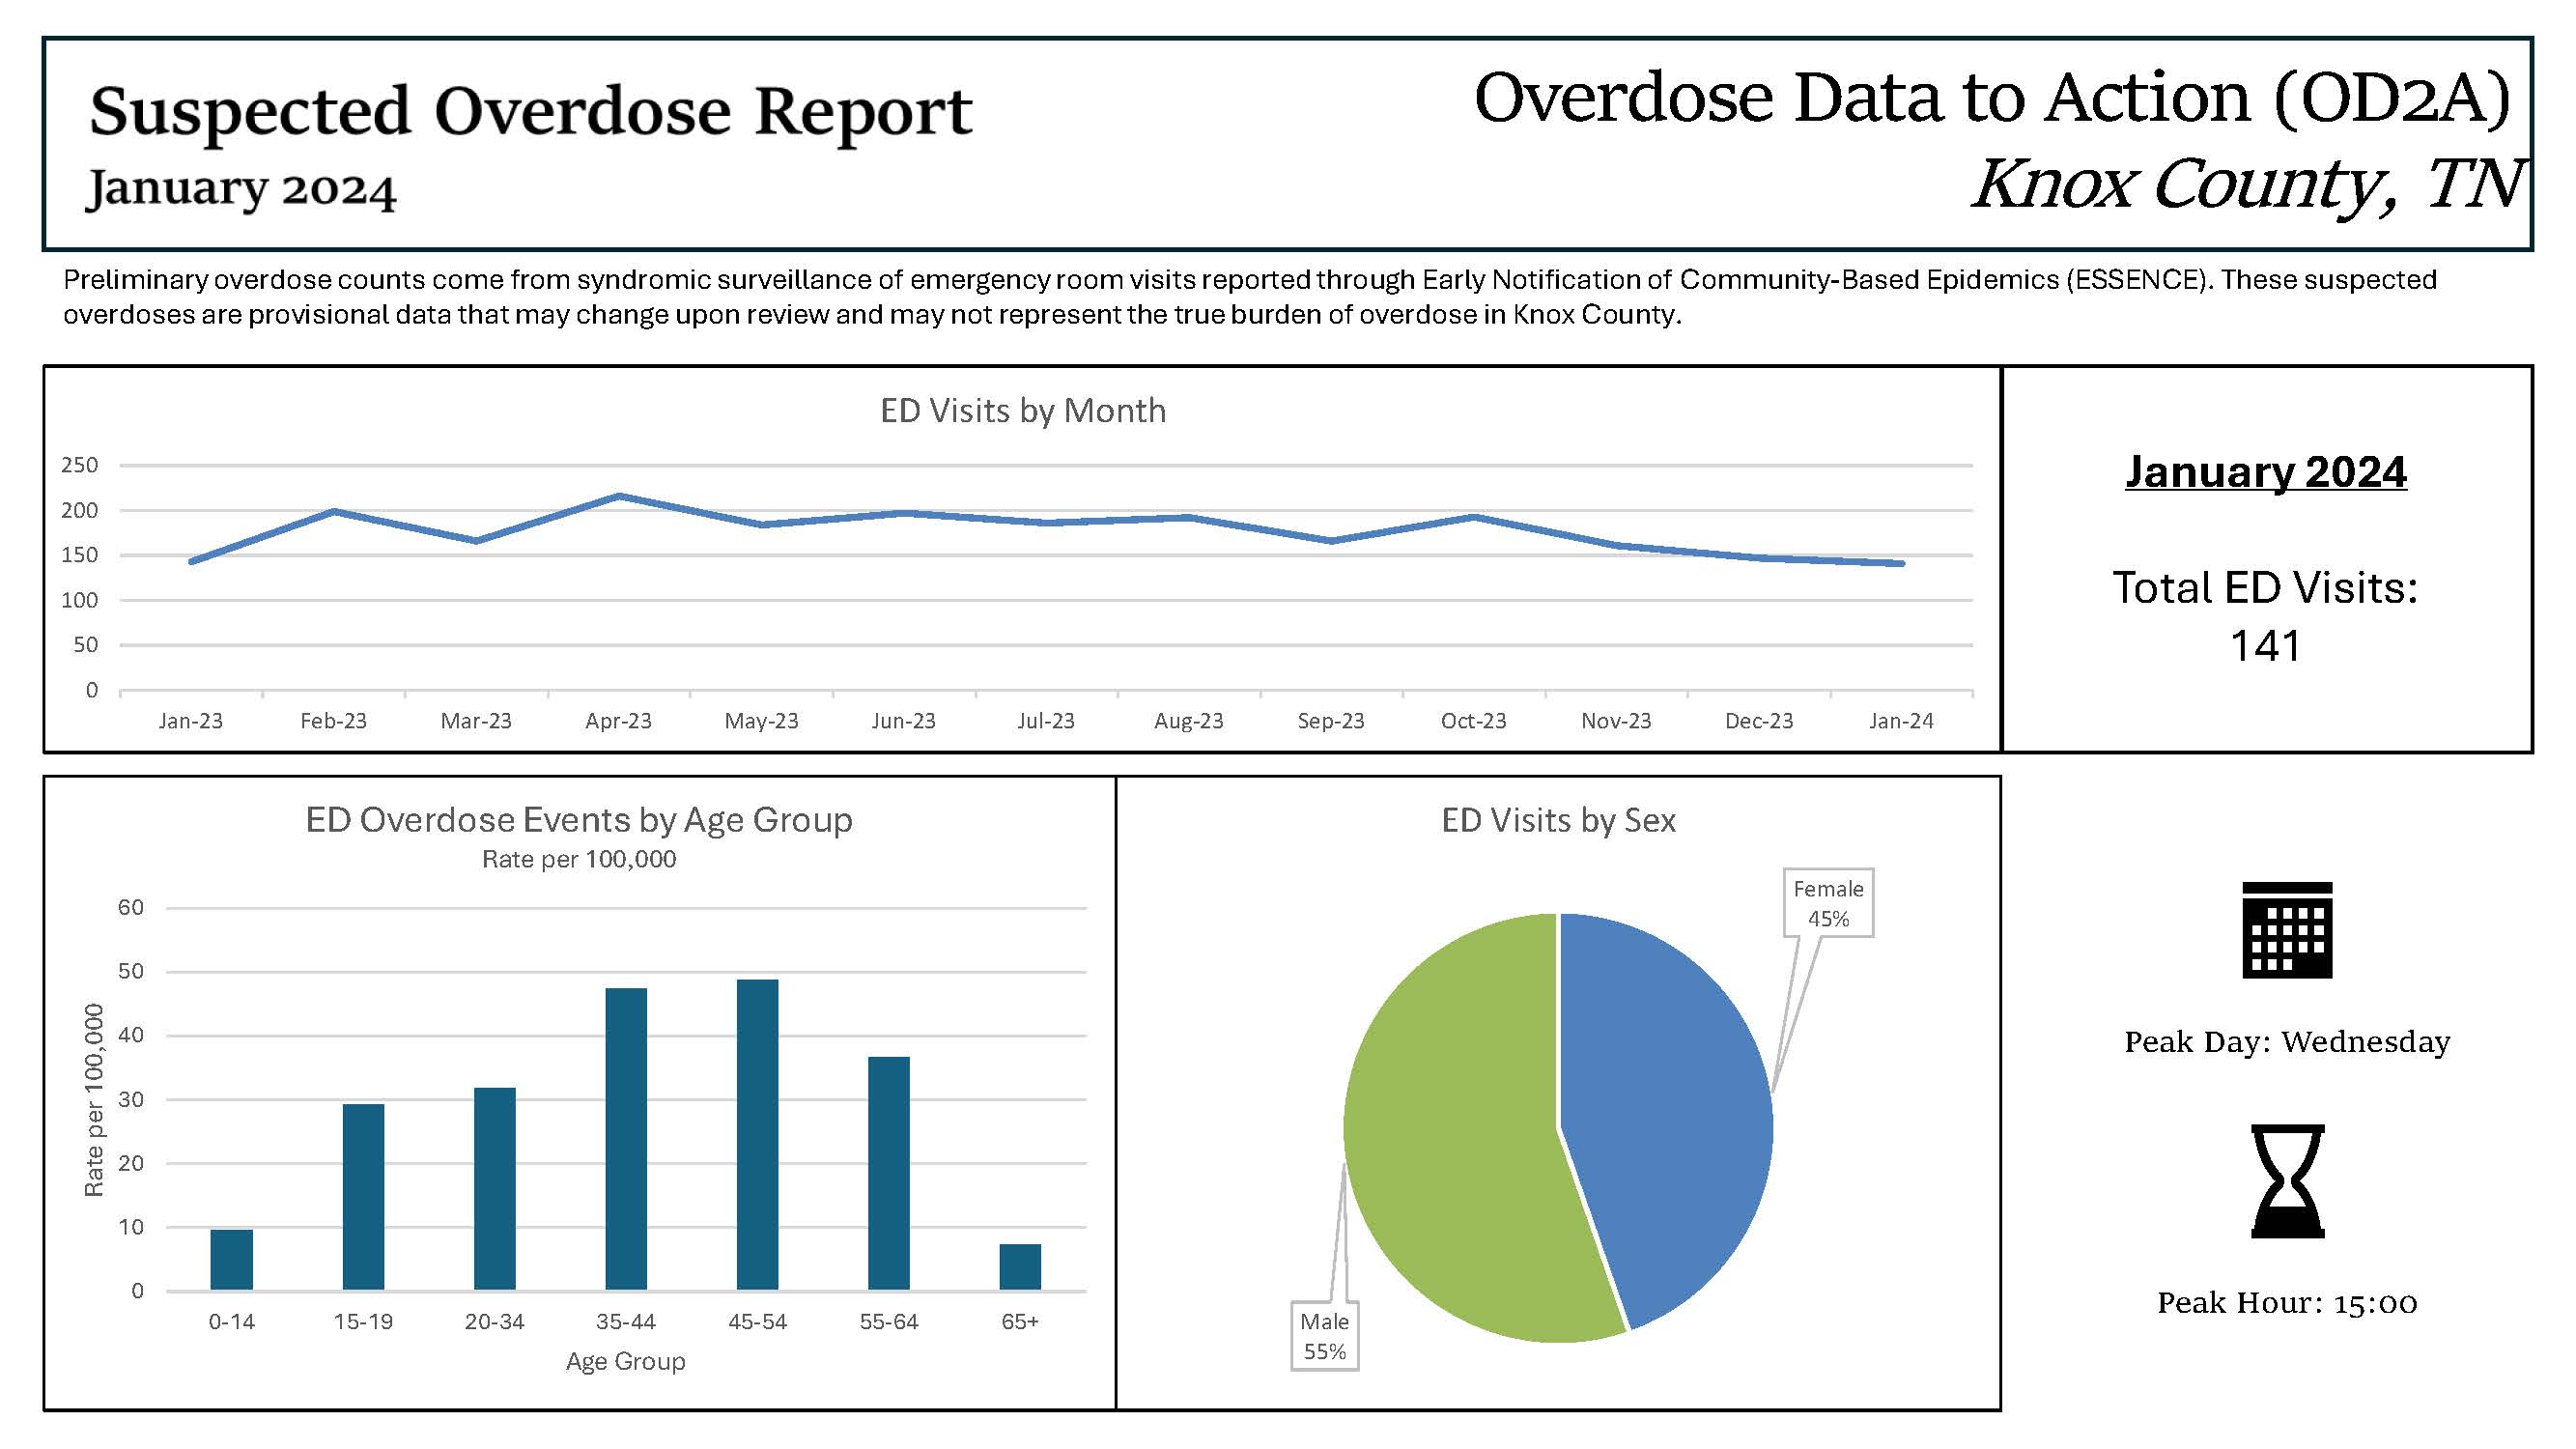Click the 'ED Visits by Month' chart title
The height and width of the screenshot is (1449, 2576).
(1023, 410)
